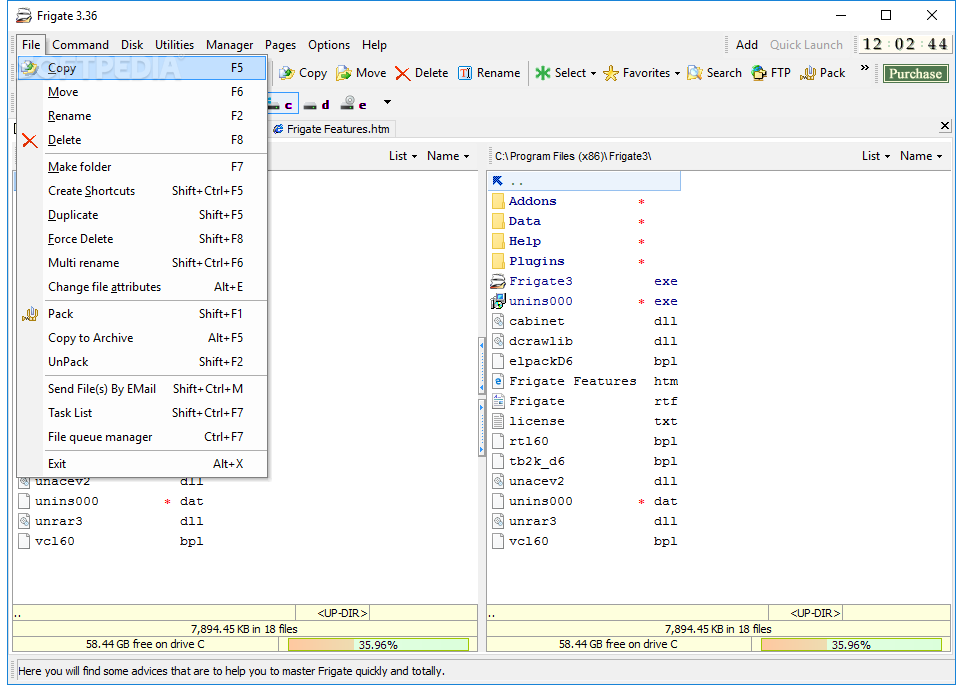Viewport: 956px width, 685px height.
Task: Open left panel Name sort dropdown
Action: point(448,156)
